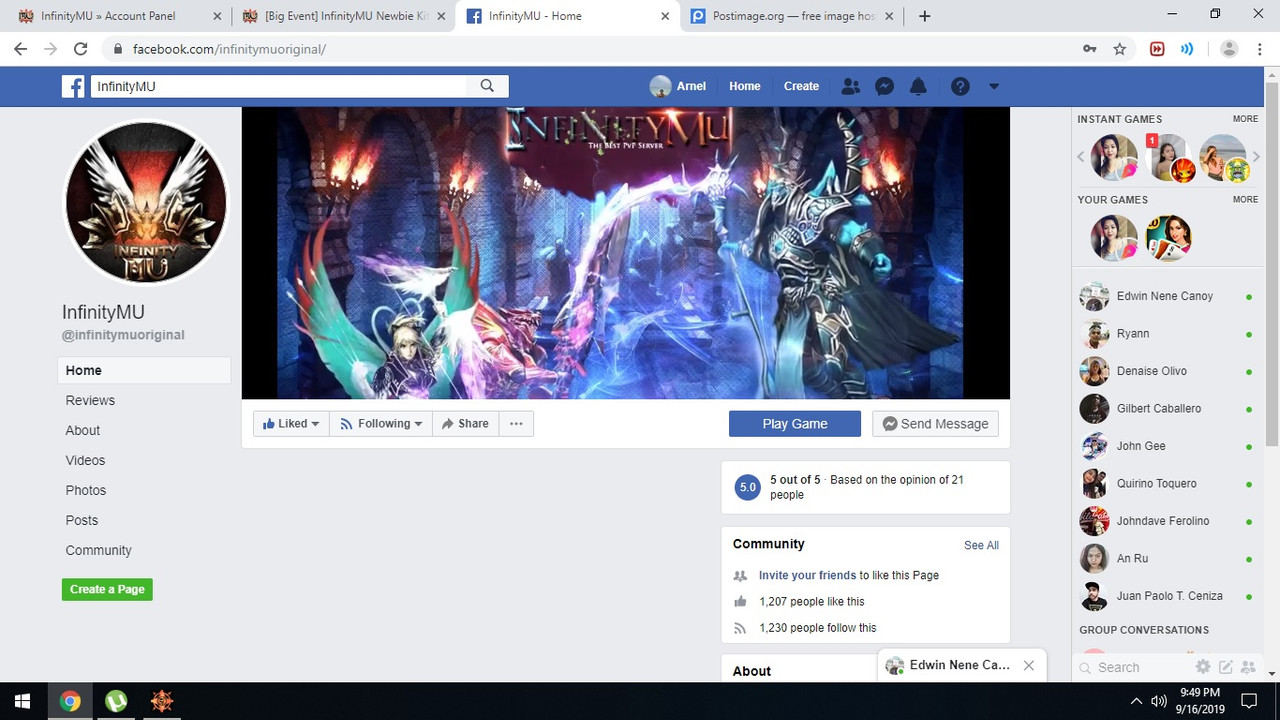
Task: Click the search magnifier button
Action: click(x=487, y=86)
